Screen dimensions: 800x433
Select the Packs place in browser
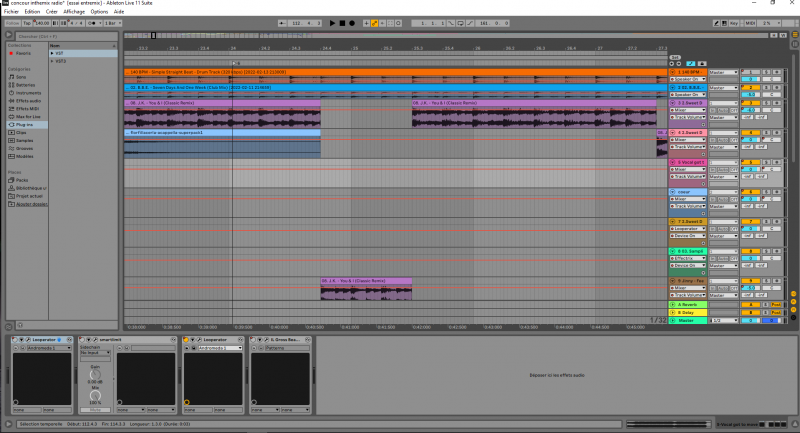coord(22,180)
